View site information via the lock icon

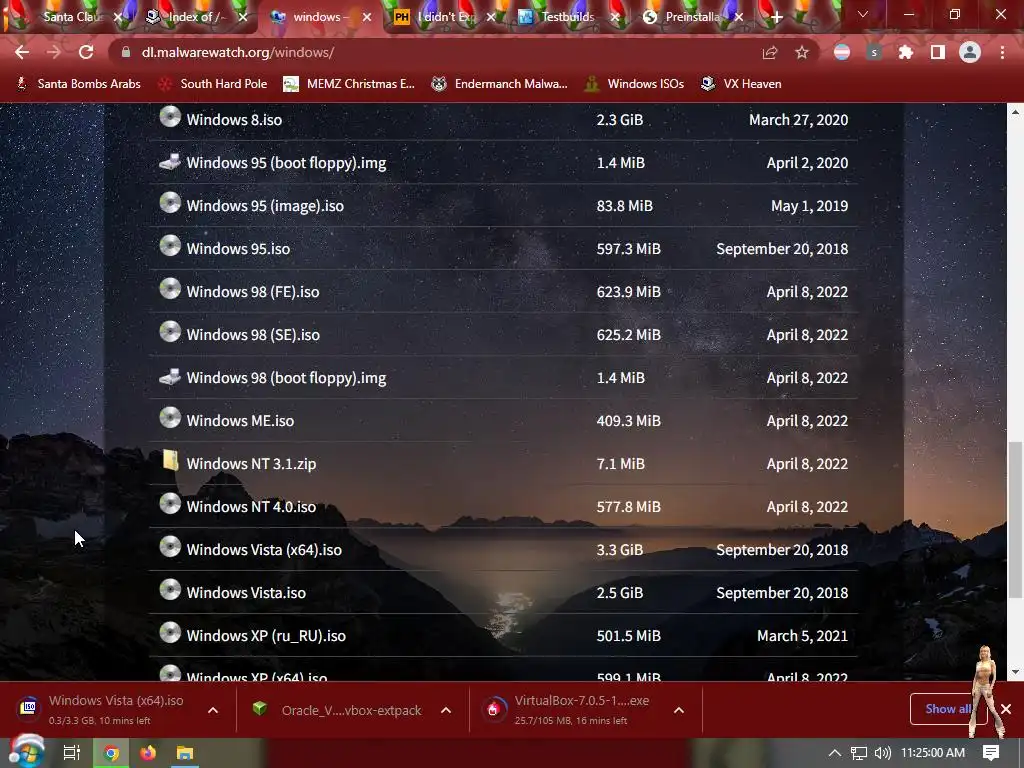pos(125,52)
